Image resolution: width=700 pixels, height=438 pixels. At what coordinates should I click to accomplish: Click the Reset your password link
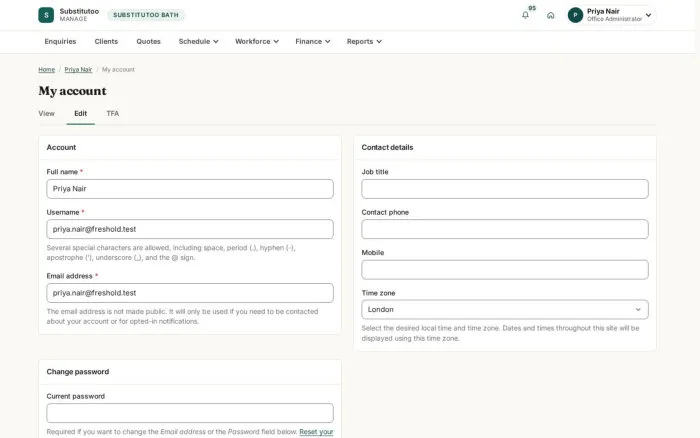(x=316, y=432)
